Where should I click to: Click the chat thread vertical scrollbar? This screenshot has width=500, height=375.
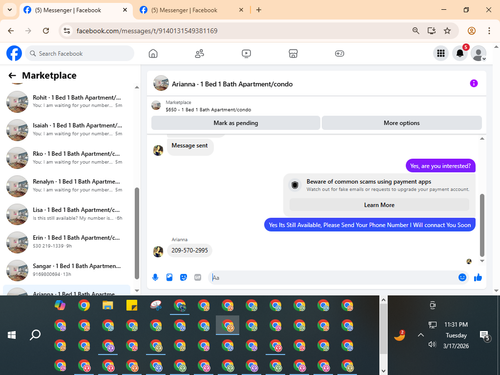tap(482, 225)
